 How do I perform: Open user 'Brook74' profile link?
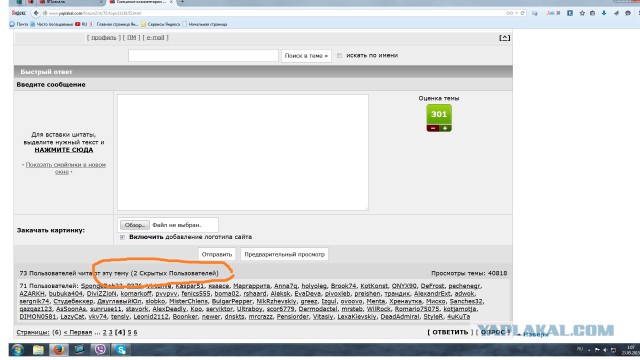click(343, 286)
